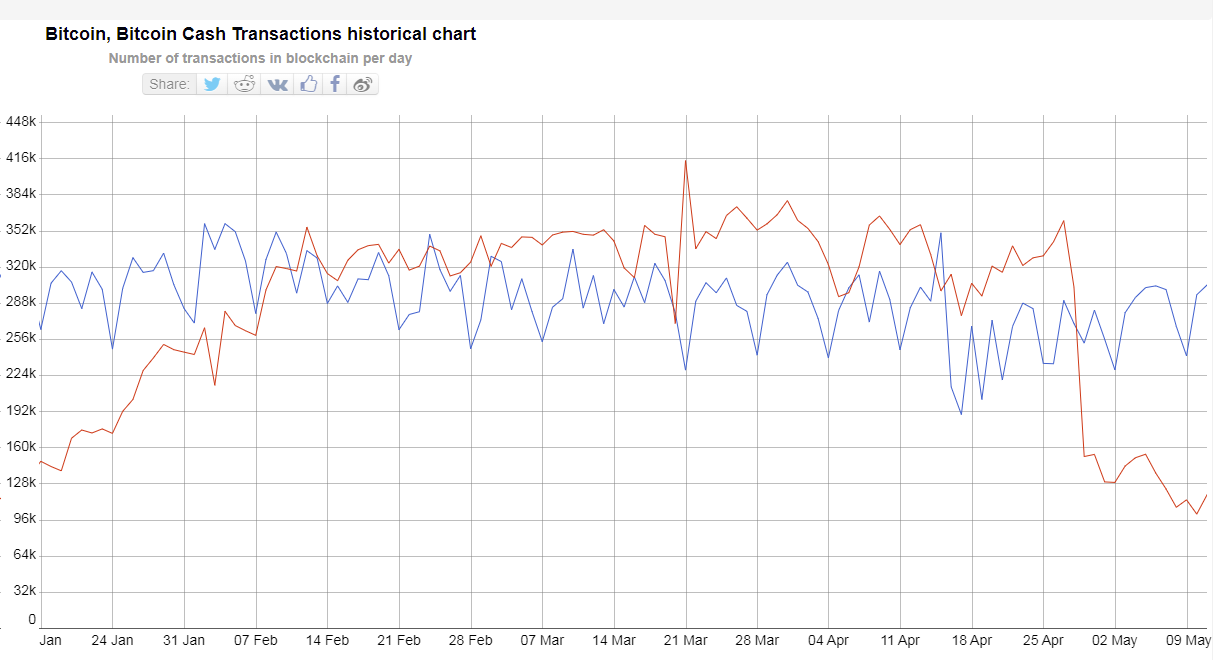Screen dimensions: 1213x660
Task: Click the '28 Mar' date label
Action: tap(757, 640)
